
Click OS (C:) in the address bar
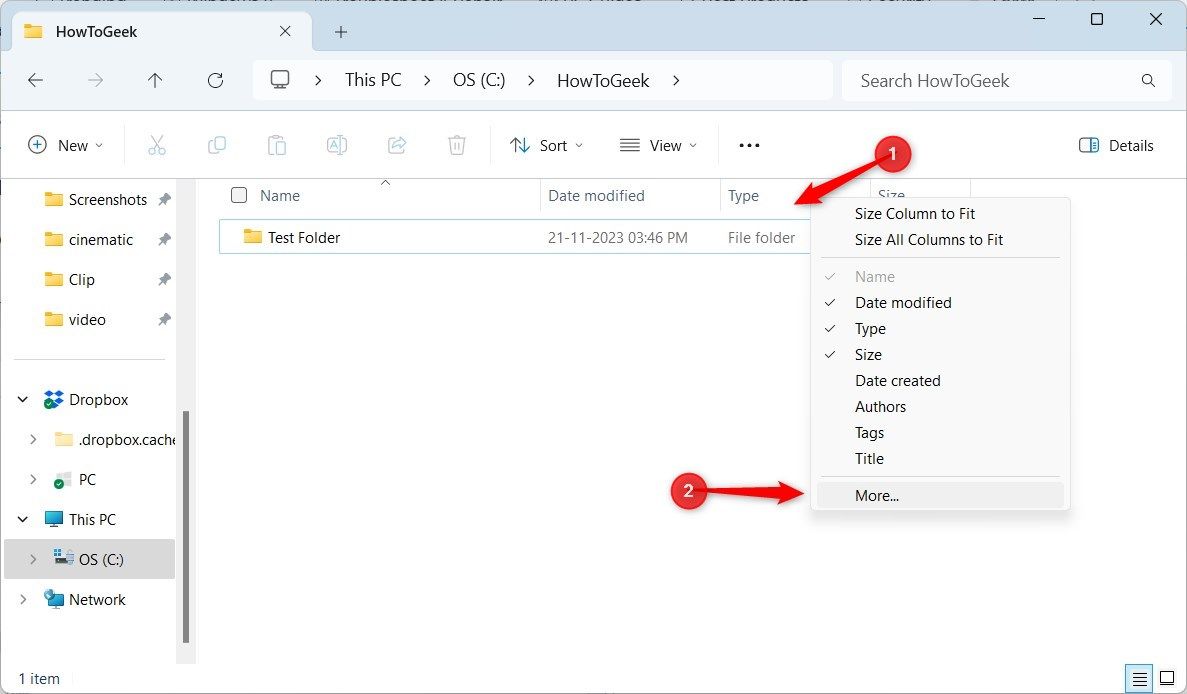pos(479,80)
